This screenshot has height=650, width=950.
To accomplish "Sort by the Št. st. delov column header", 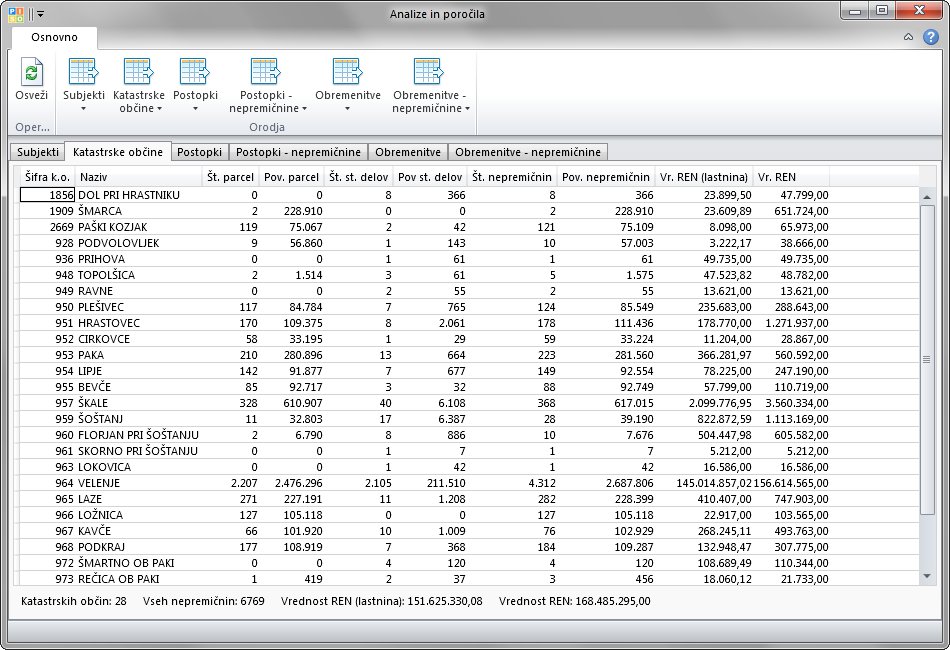I will coord(358,177).
